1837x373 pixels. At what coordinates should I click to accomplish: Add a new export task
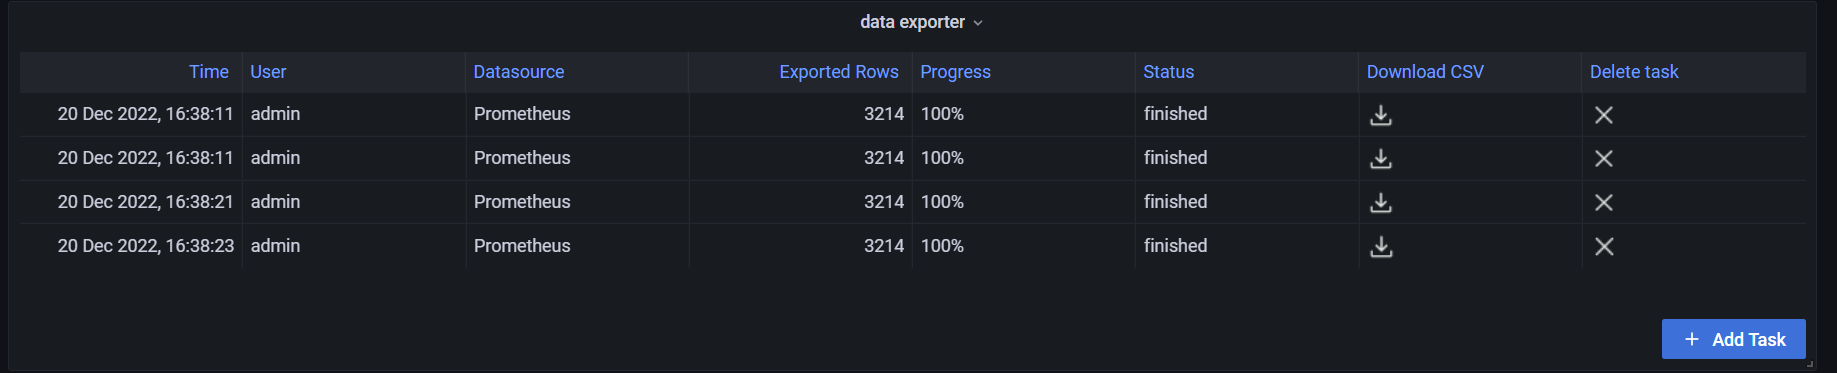1733,339
